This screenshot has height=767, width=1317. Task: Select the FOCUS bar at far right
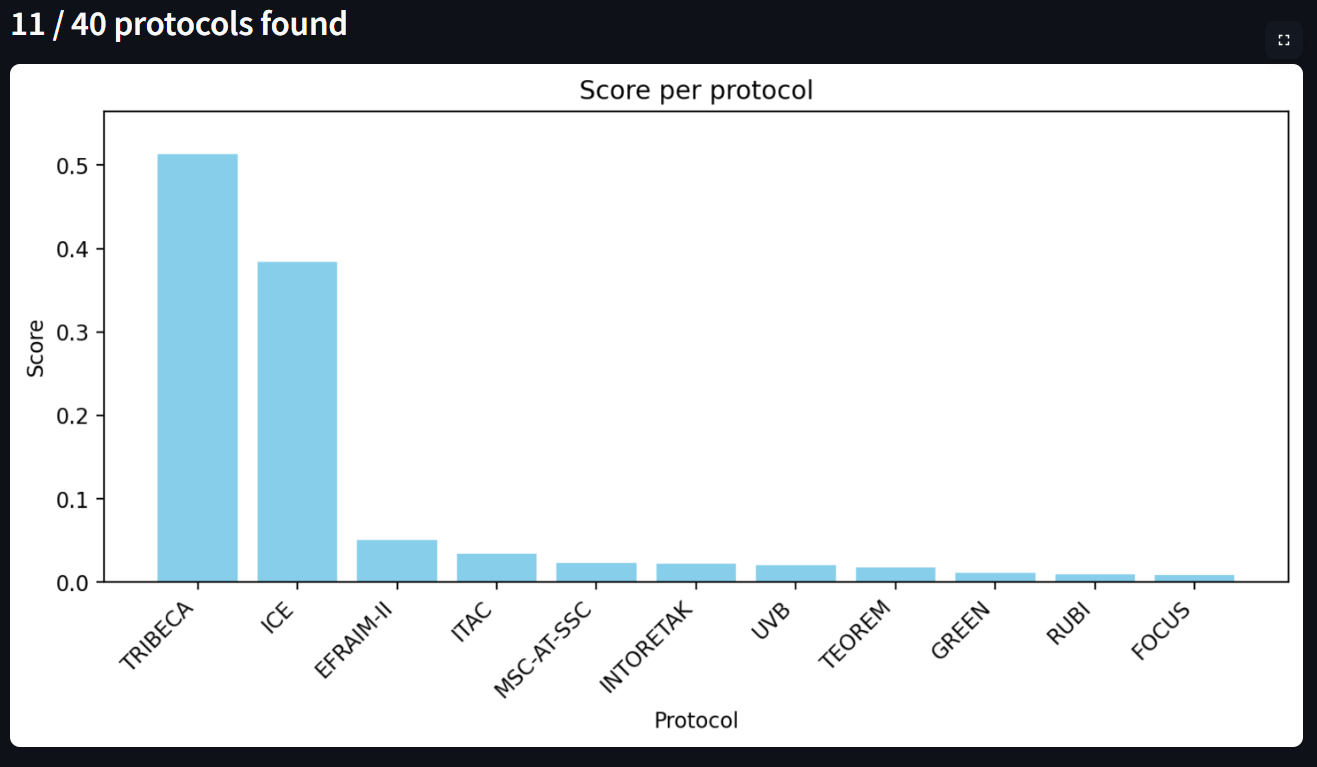pos(1193,575)
